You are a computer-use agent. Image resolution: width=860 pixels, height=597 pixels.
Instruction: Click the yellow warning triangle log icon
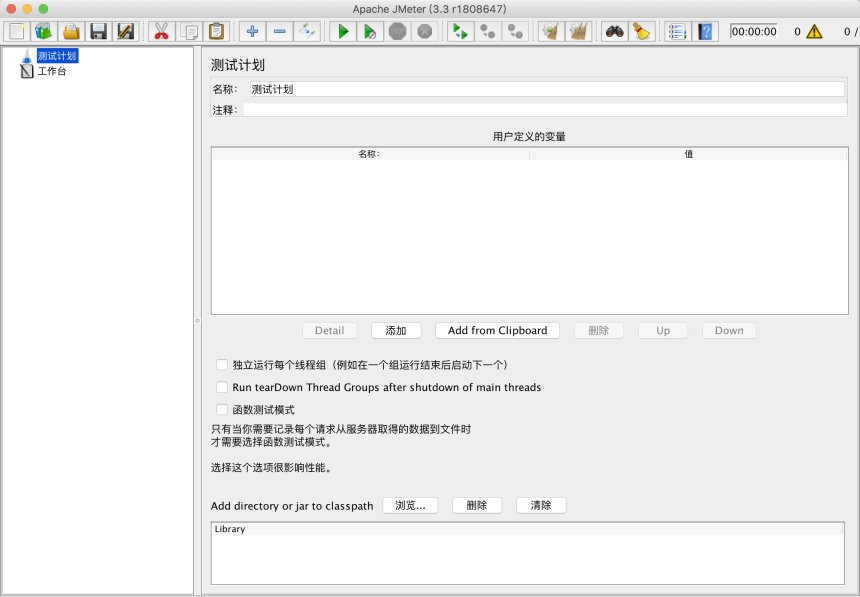(x=814, y=31)
